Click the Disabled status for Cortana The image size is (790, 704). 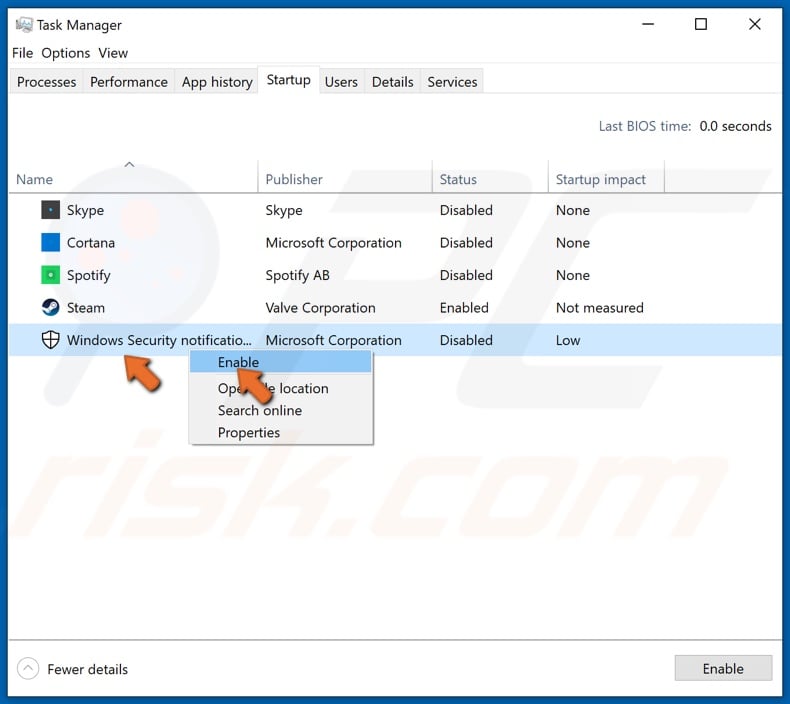(x=466, y=243)
